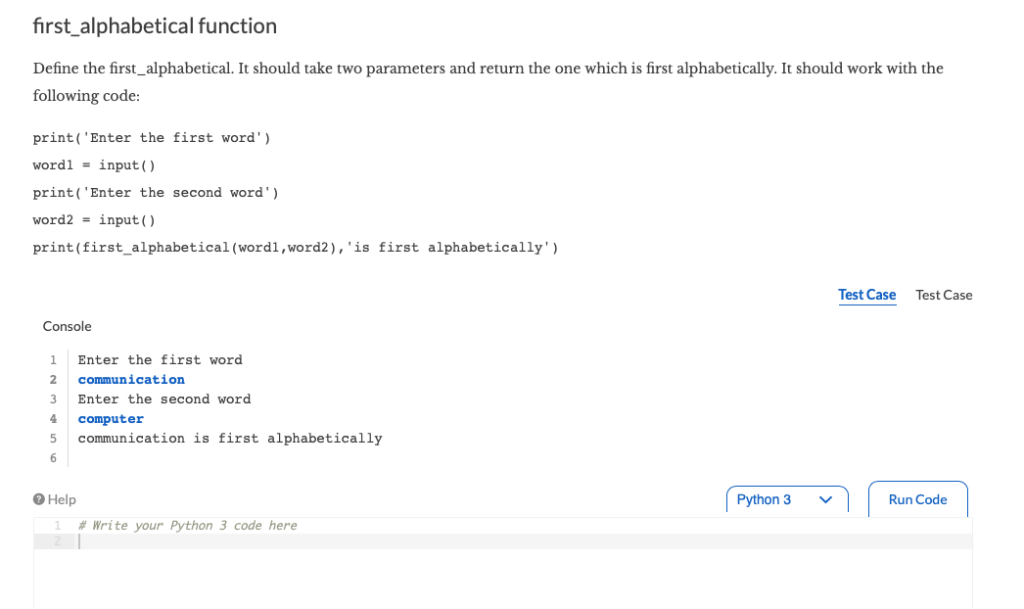Click the Run Code button
The width and height of the screenshot is (1024, 609).
coord(916,499)
